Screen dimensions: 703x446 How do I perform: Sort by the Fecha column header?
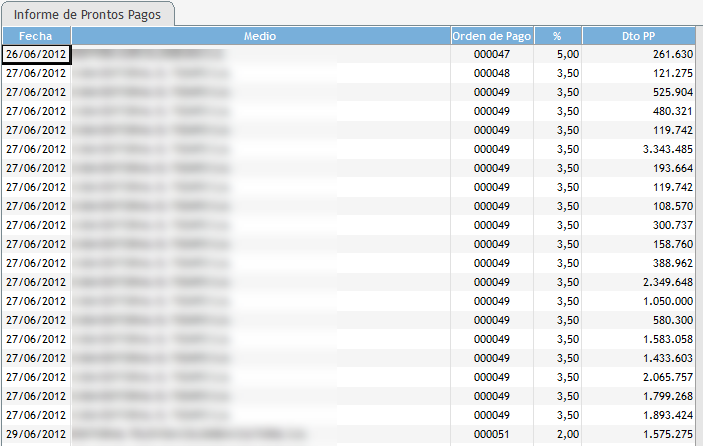(35, 36)
